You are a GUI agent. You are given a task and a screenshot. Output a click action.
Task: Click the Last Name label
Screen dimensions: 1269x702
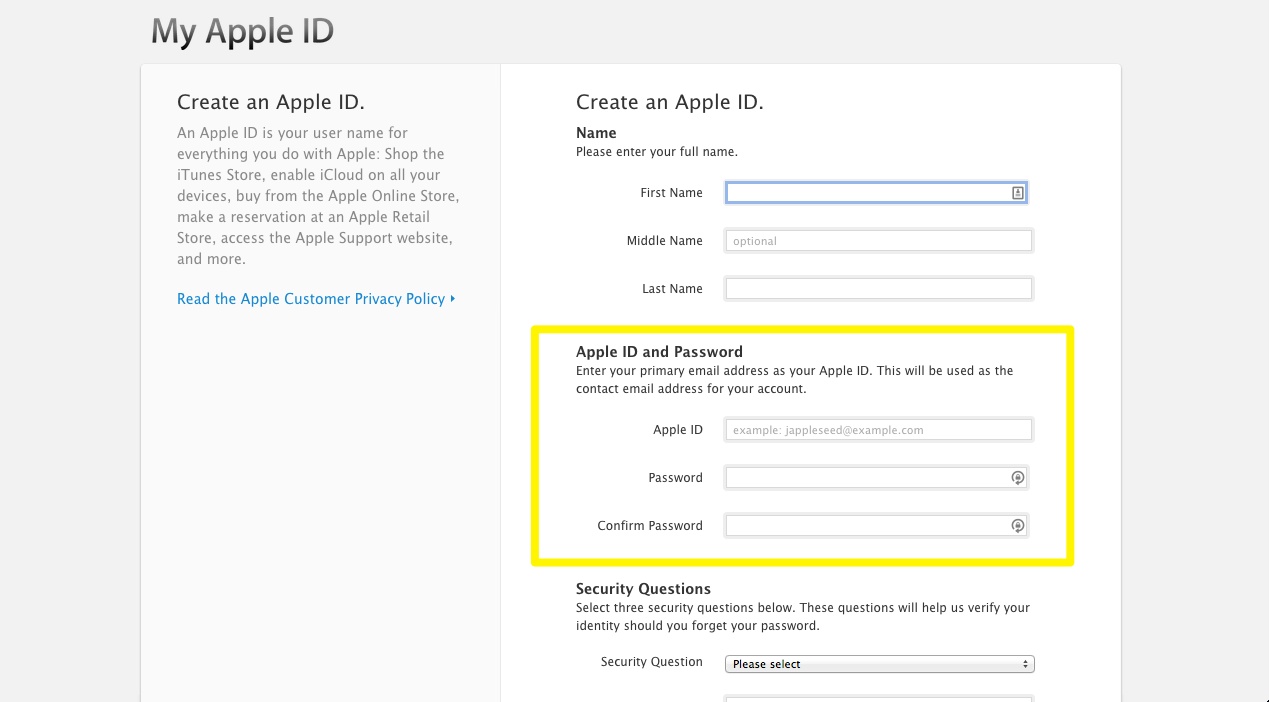[x=672, y=289]
